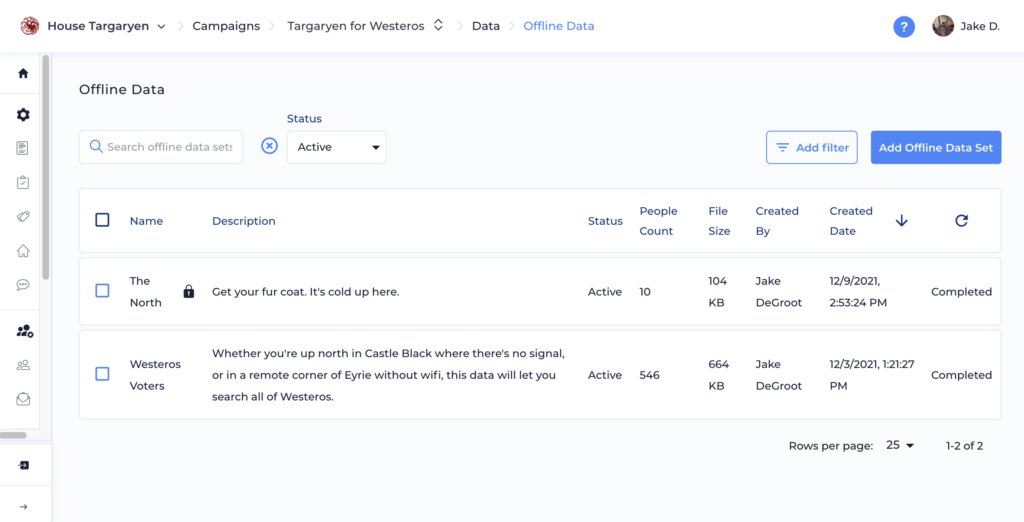Open the clipboard checklist icon in sidebar

point(23,182)
